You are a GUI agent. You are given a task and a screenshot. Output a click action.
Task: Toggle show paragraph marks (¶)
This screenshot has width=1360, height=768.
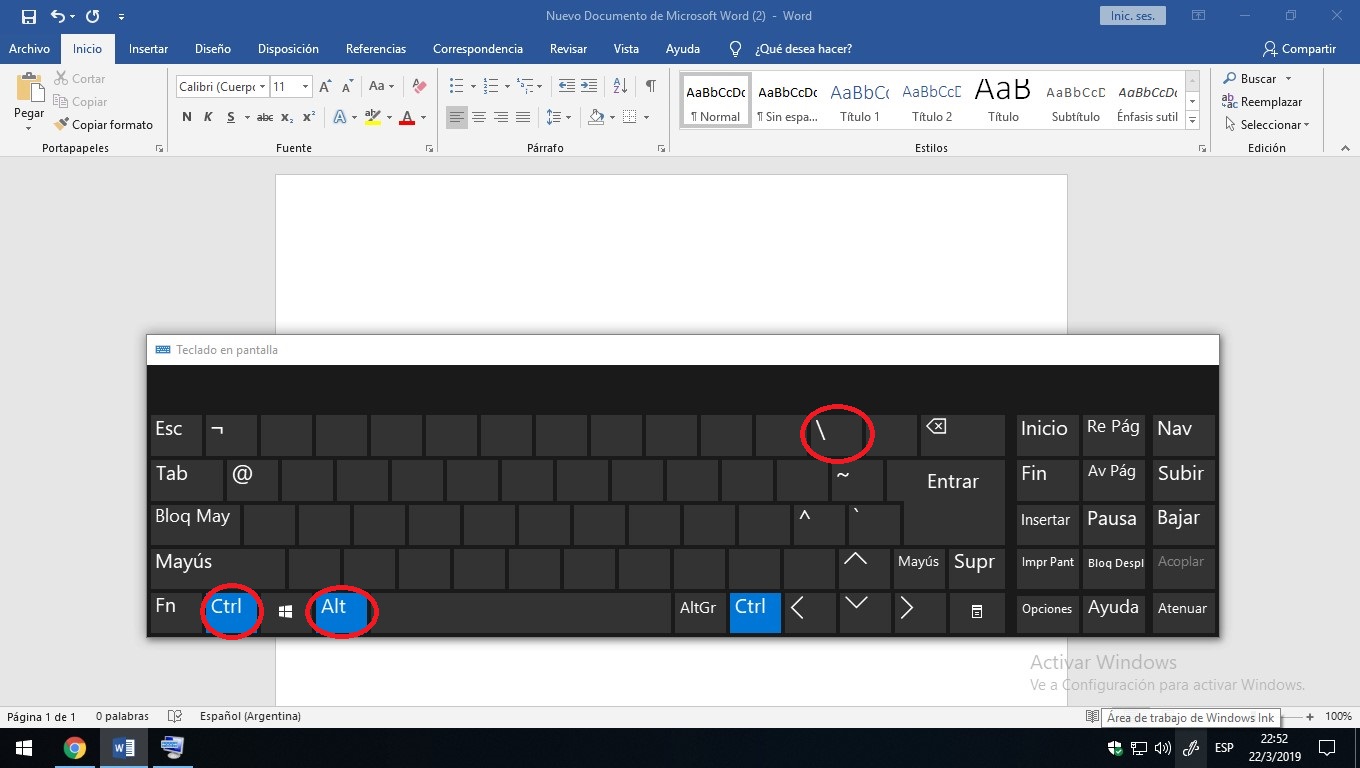pyautogui.click(x=651, y=87)
